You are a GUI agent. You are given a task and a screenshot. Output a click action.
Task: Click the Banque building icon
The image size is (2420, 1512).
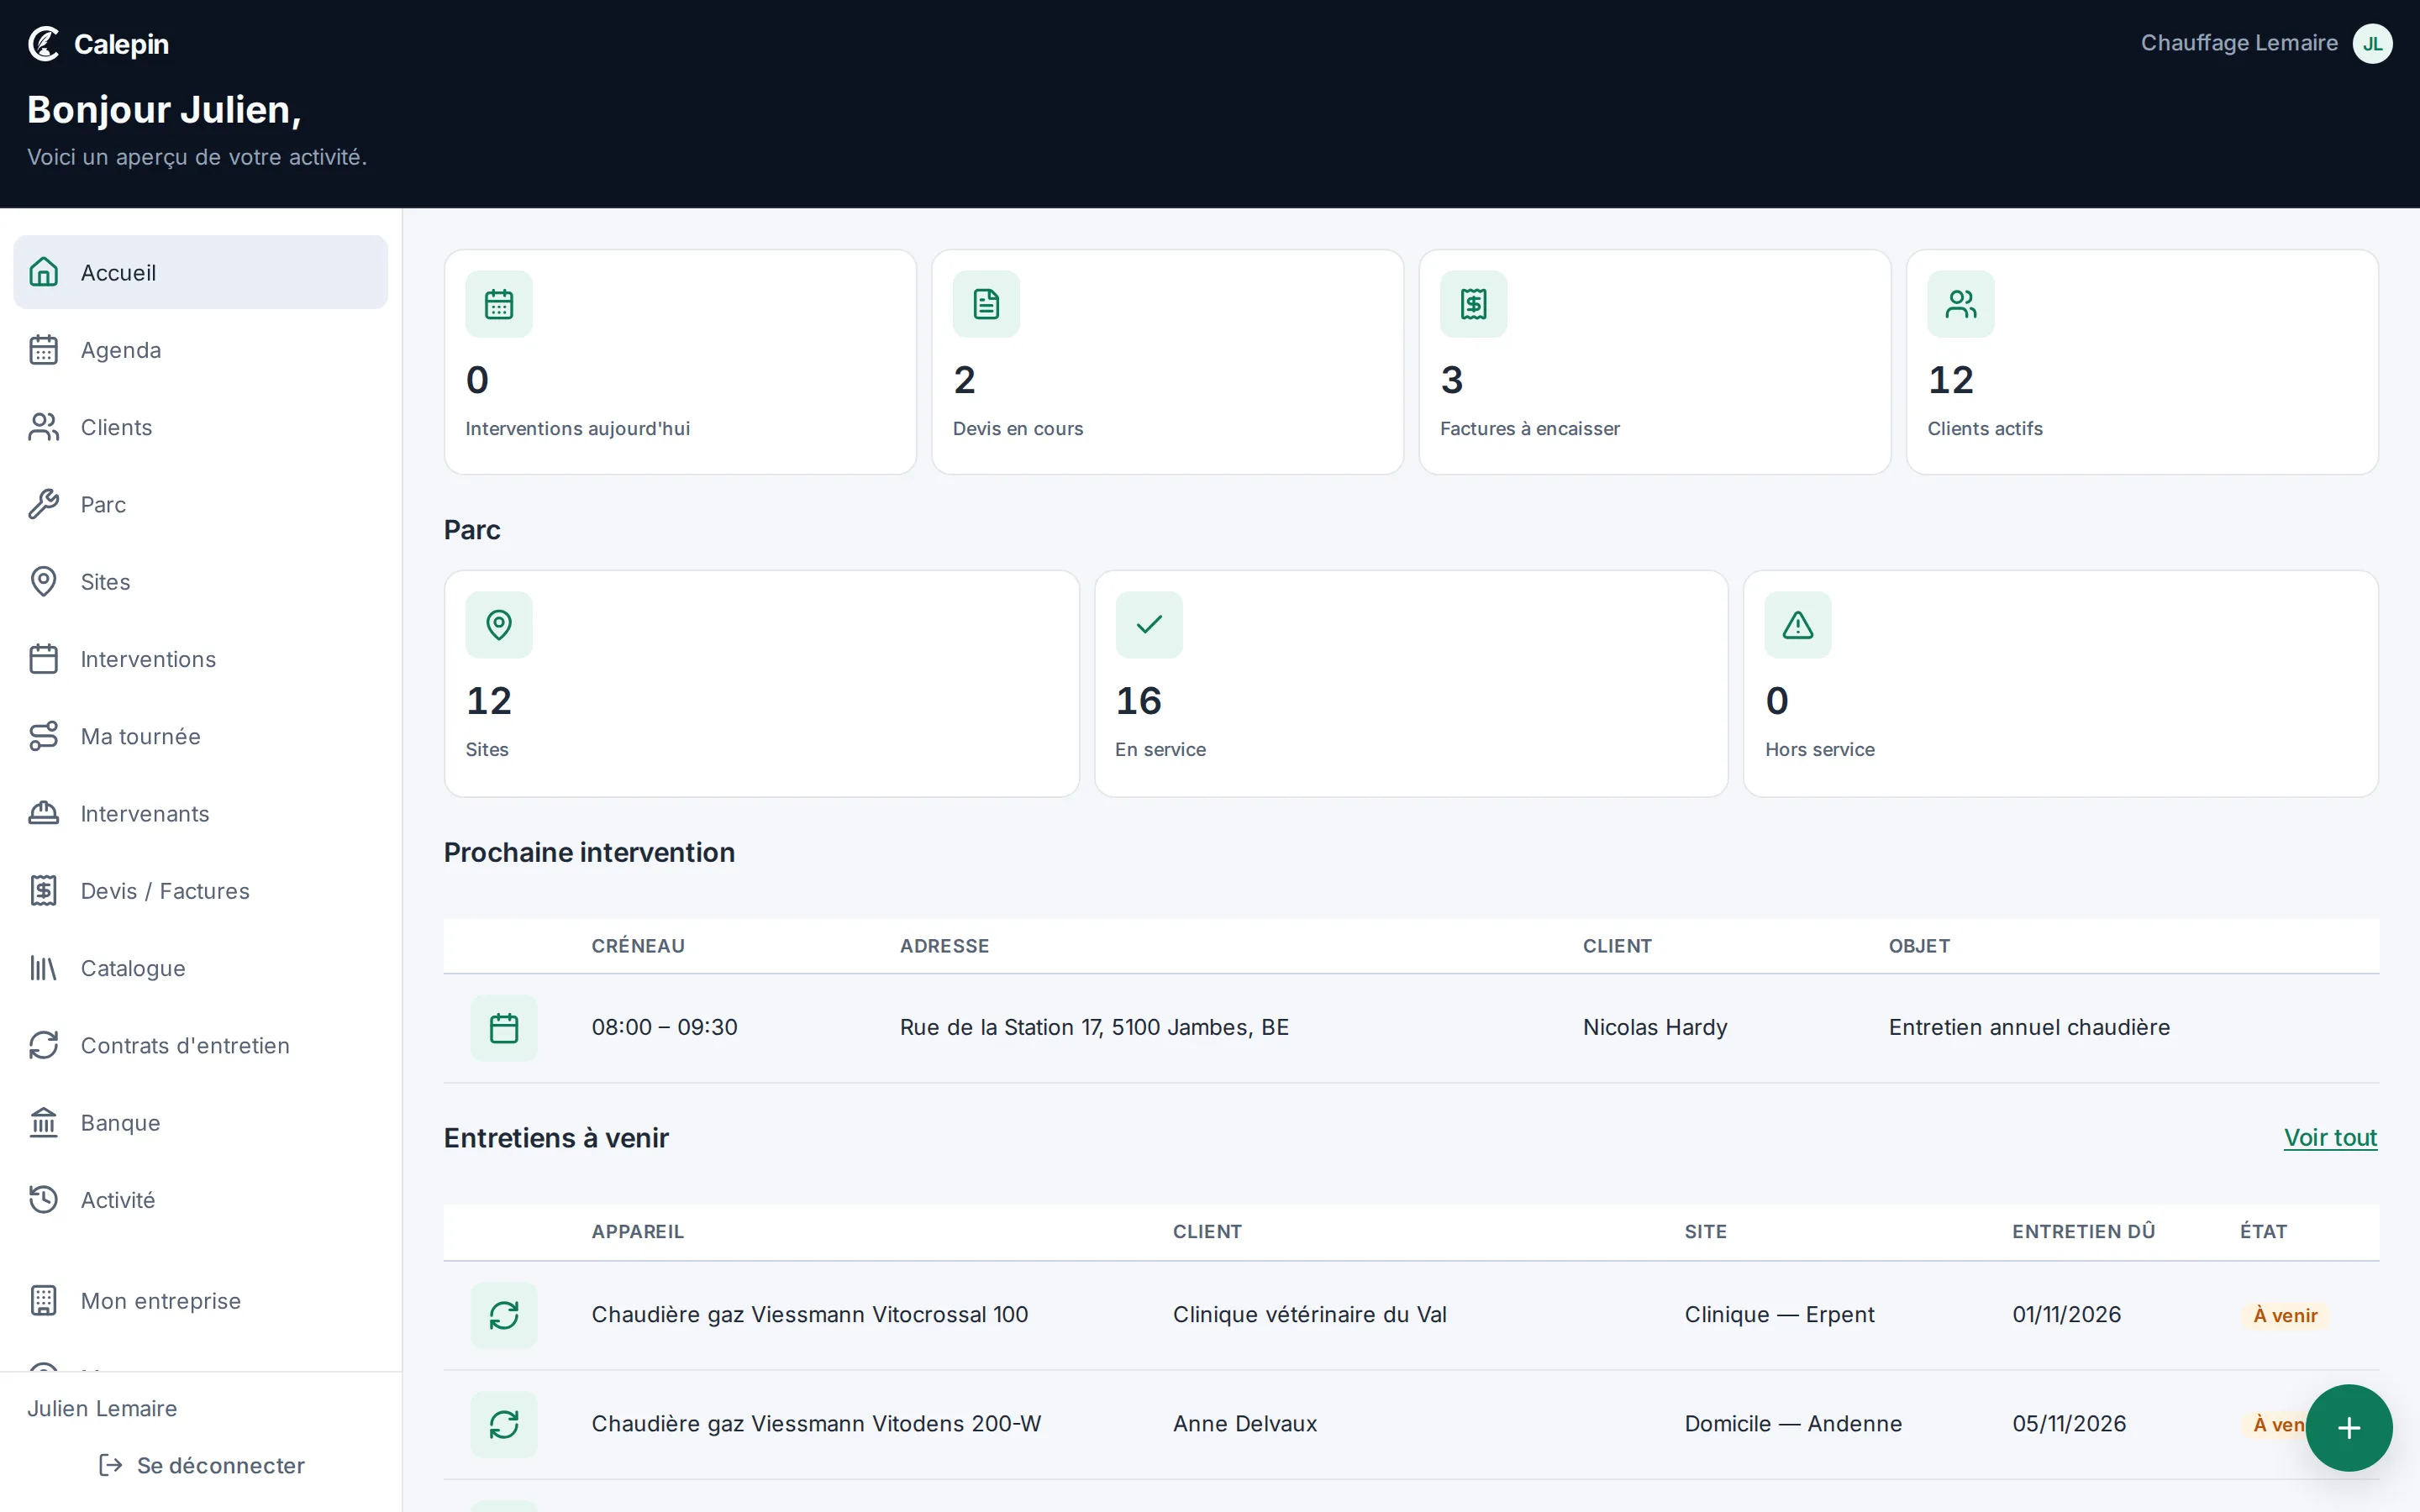coord(43,1122)
